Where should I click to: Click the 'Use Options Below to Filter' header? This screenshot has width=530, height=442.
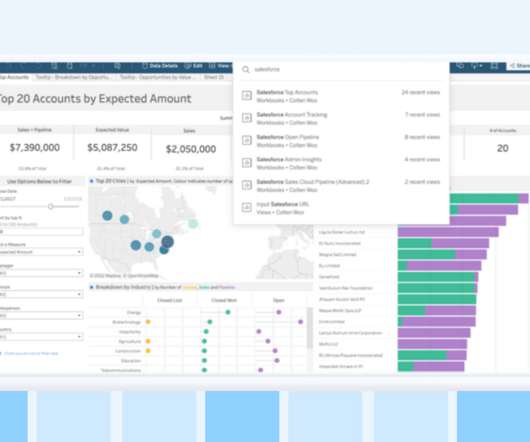(40, 182)
